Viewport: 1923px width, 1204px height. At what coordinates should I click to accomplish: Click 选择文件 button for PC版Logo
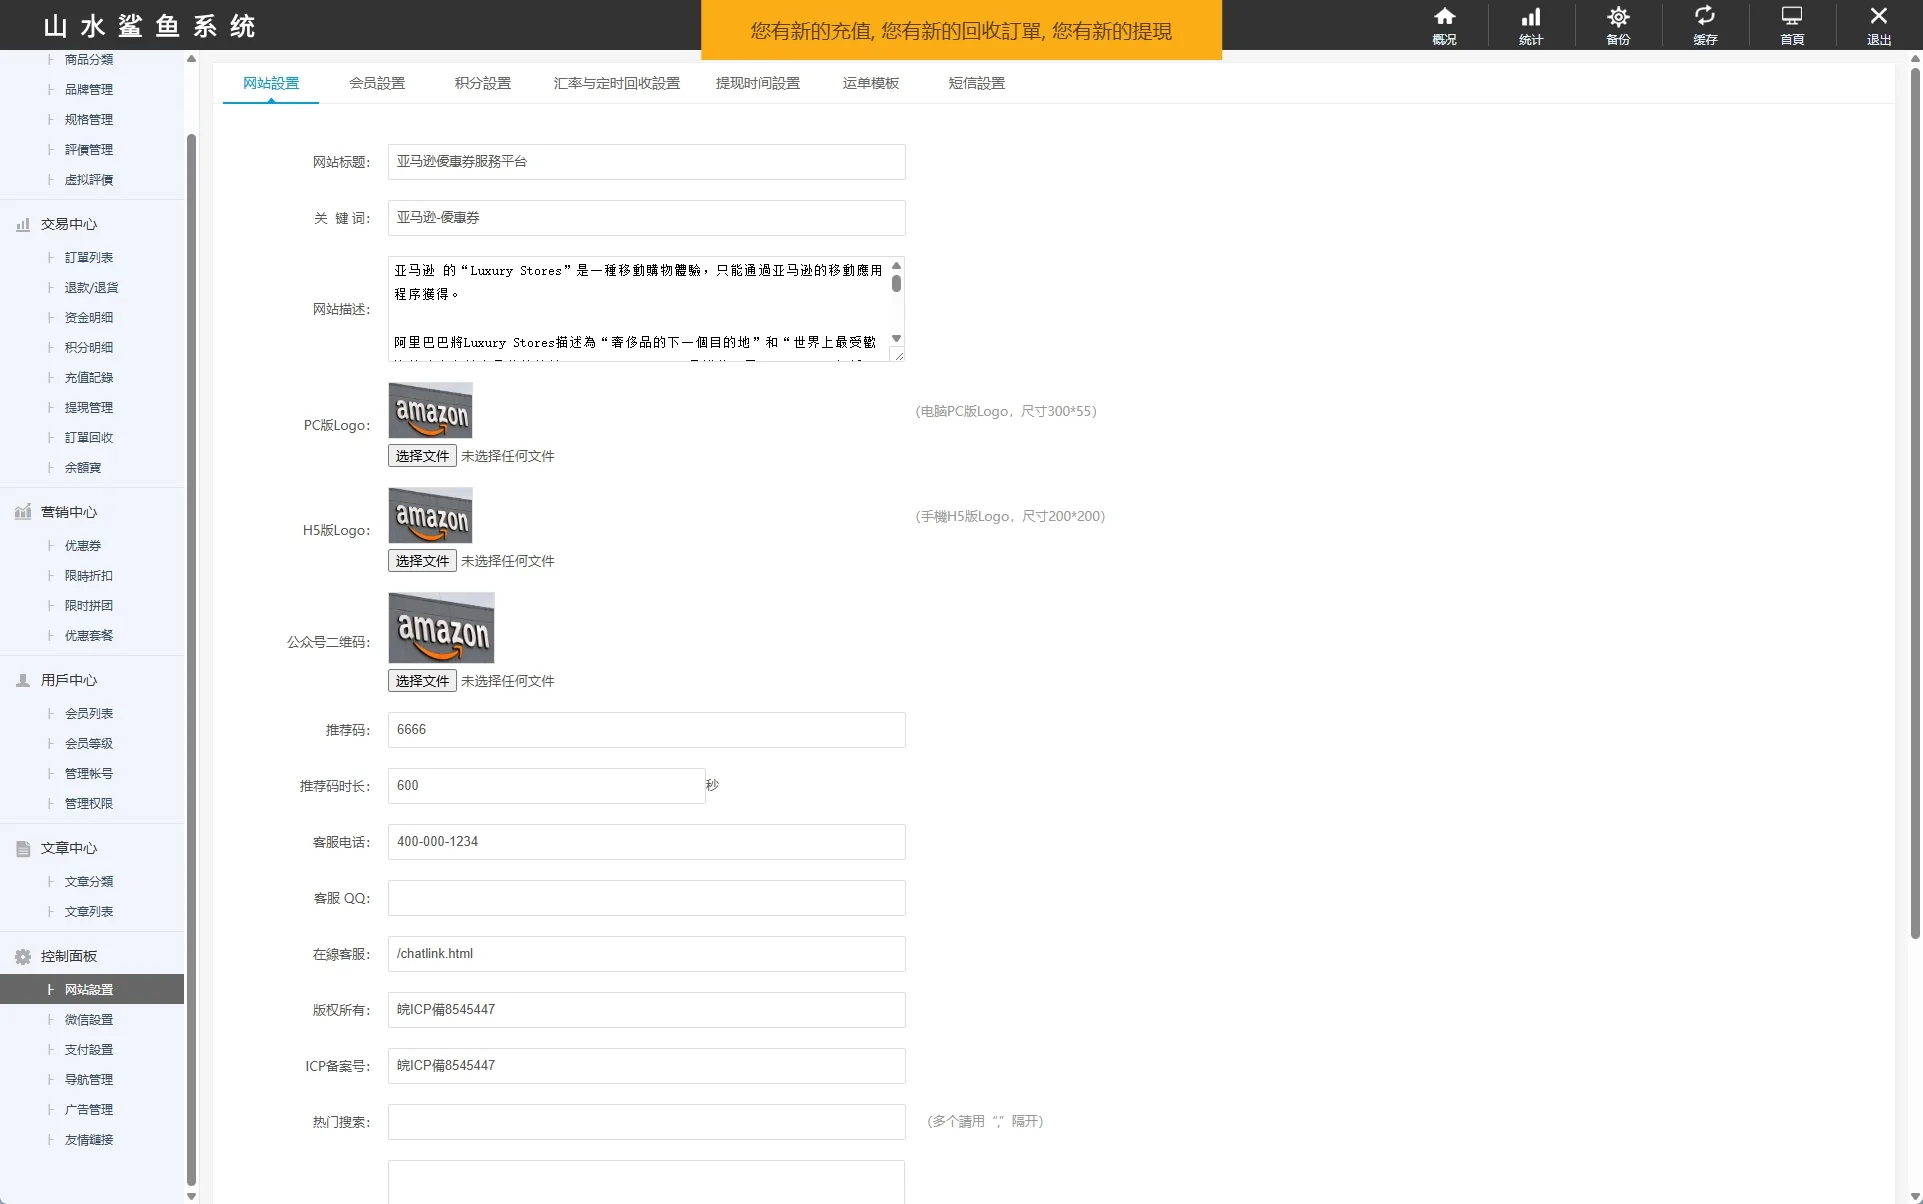(x=422, y=456)
